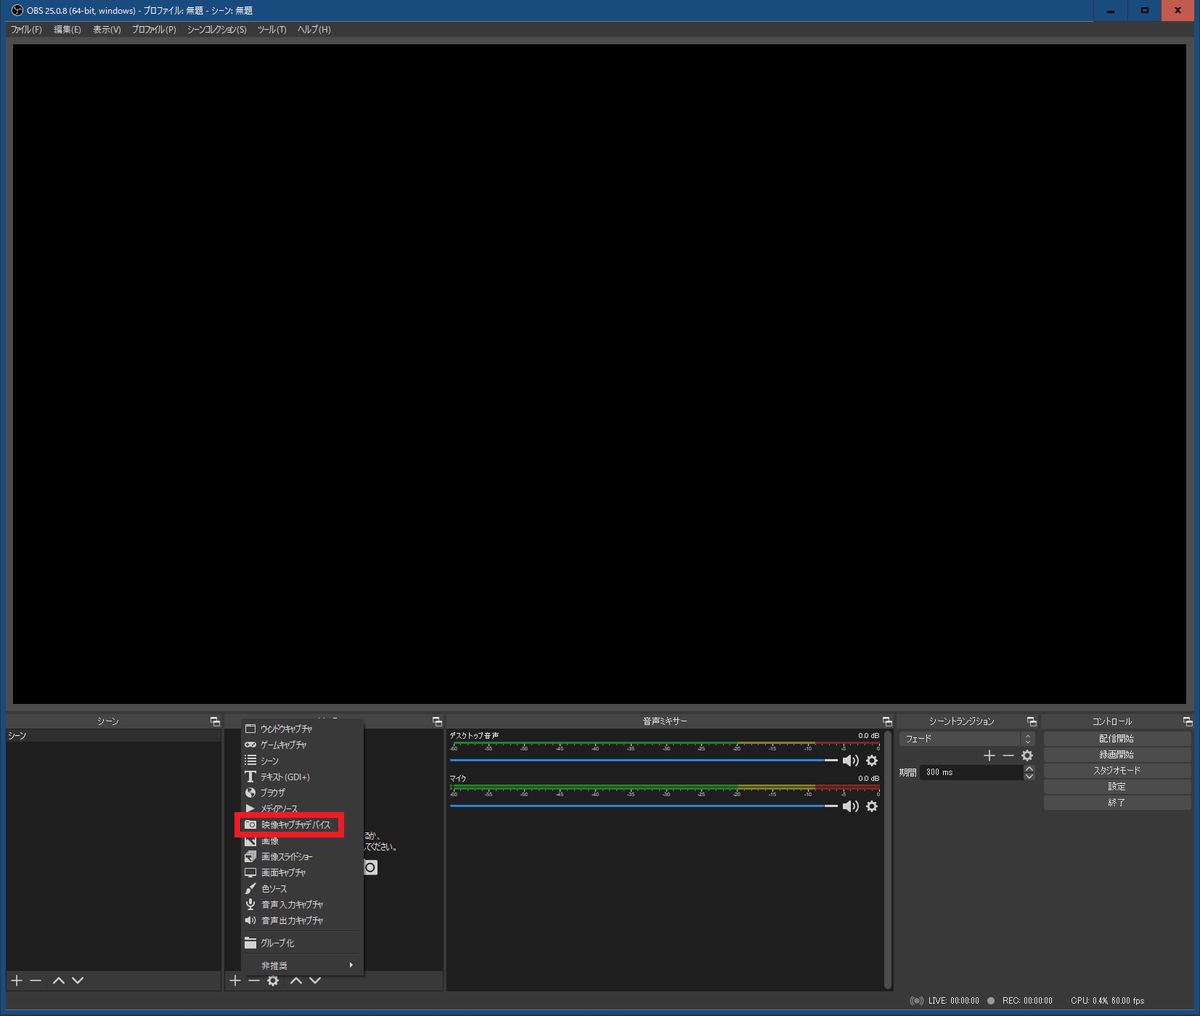Open the シーンコレクション(S) menu
Viewport: 1200px width, 1016px height.
217,30
